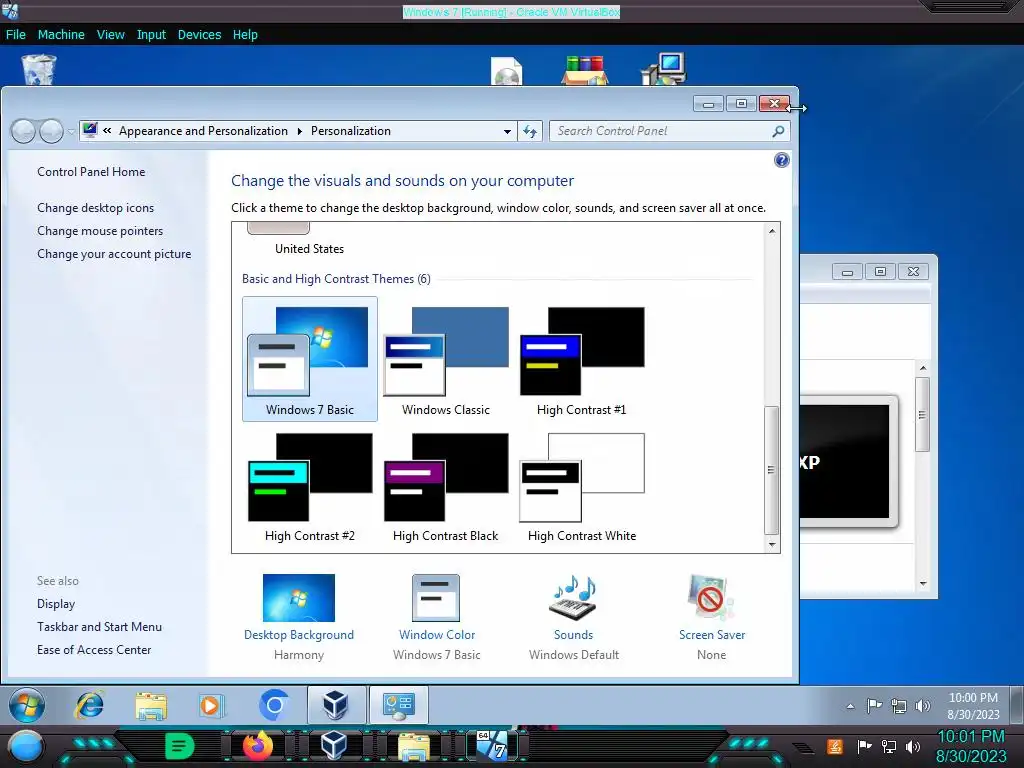Open the Screen Saver settings icon
1024x768 pixels.
711,598
